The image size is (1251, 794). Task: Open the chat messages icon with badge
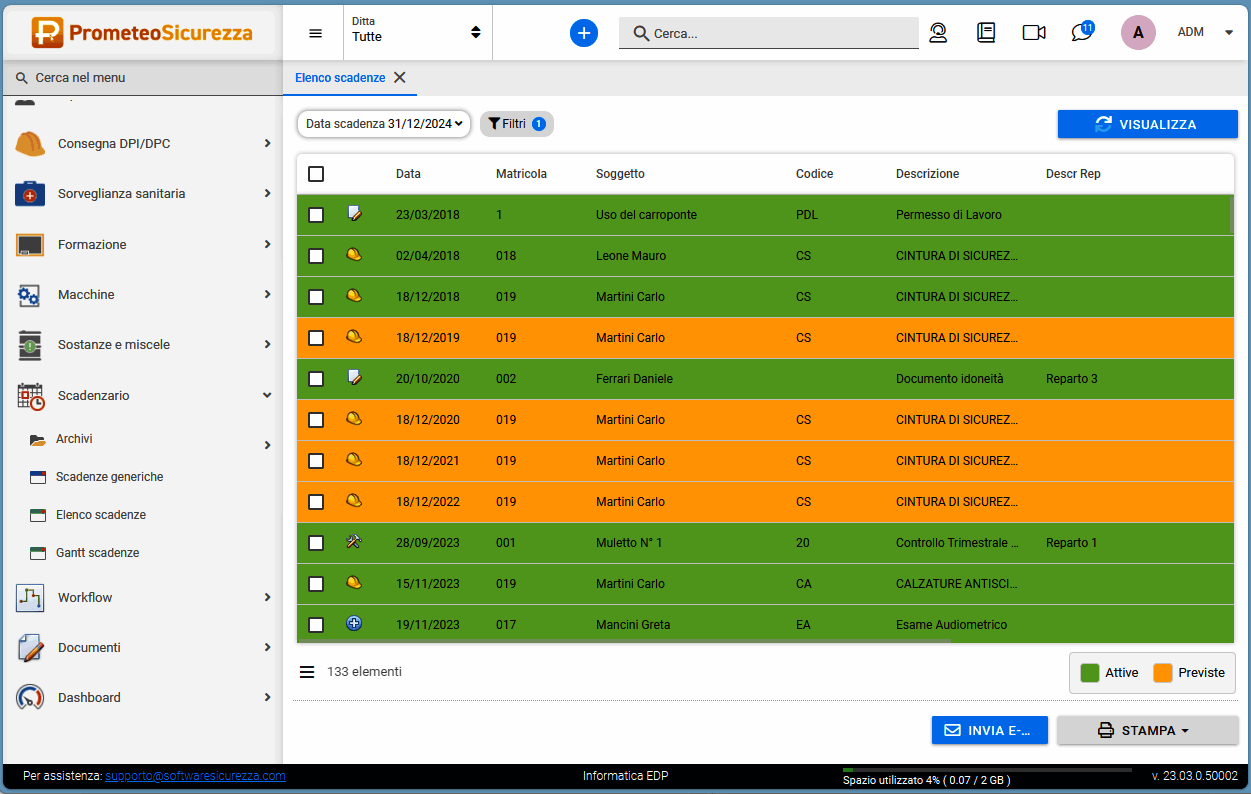coord(1081,32)
